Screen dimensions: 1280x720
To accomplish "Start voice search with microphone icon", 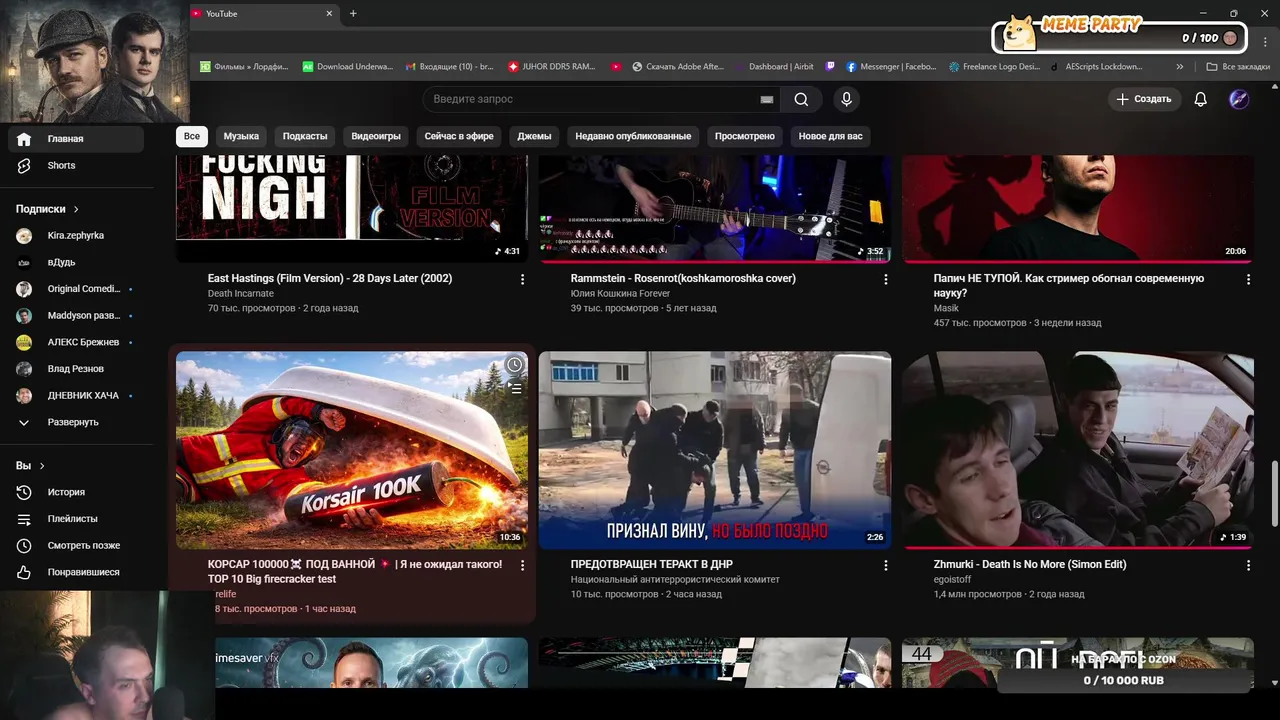I will 846,99.
